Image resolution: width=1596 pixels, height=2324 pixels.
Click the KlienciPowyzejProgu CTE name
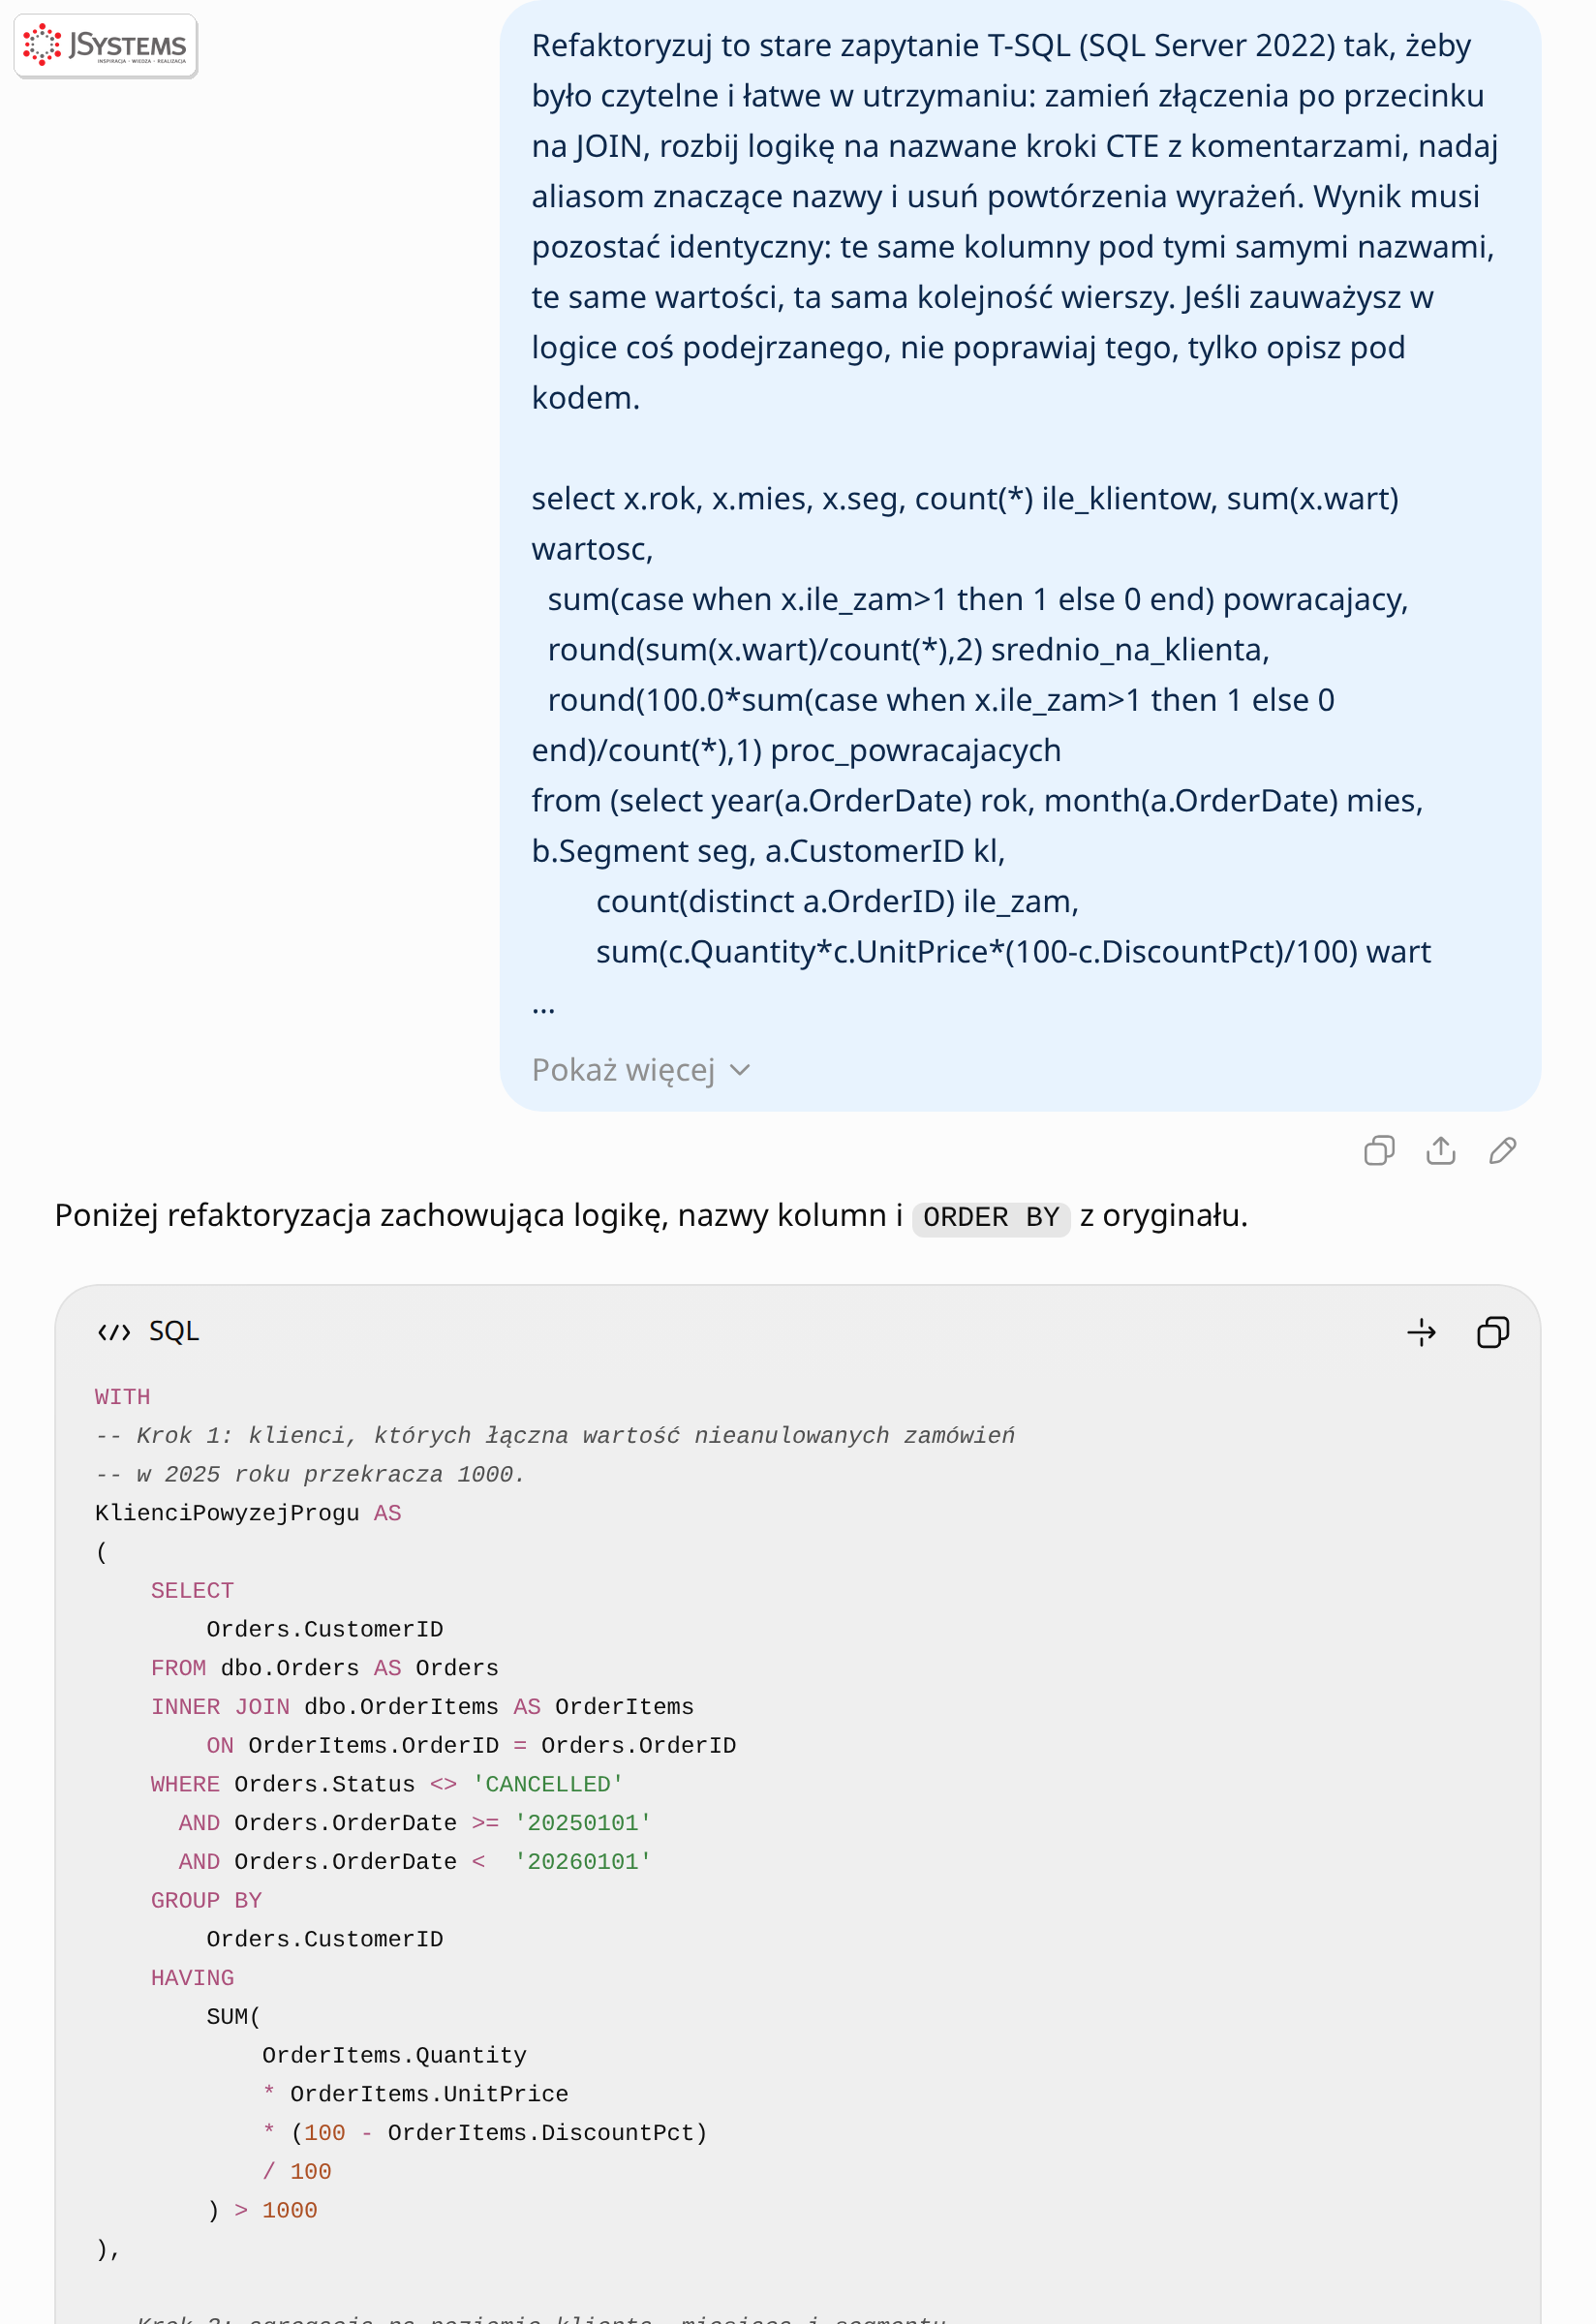227,1513
